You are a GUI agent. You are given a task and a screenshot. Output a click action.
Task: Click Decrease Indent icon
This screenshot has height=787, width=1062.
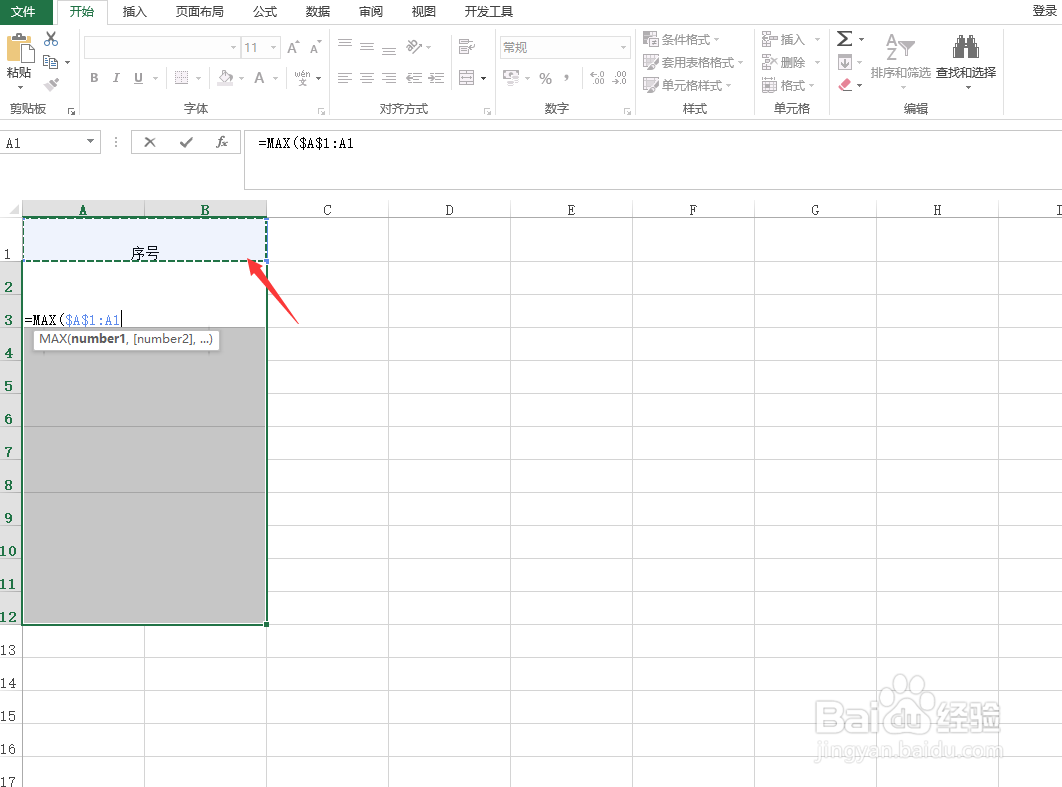point(414,78)
